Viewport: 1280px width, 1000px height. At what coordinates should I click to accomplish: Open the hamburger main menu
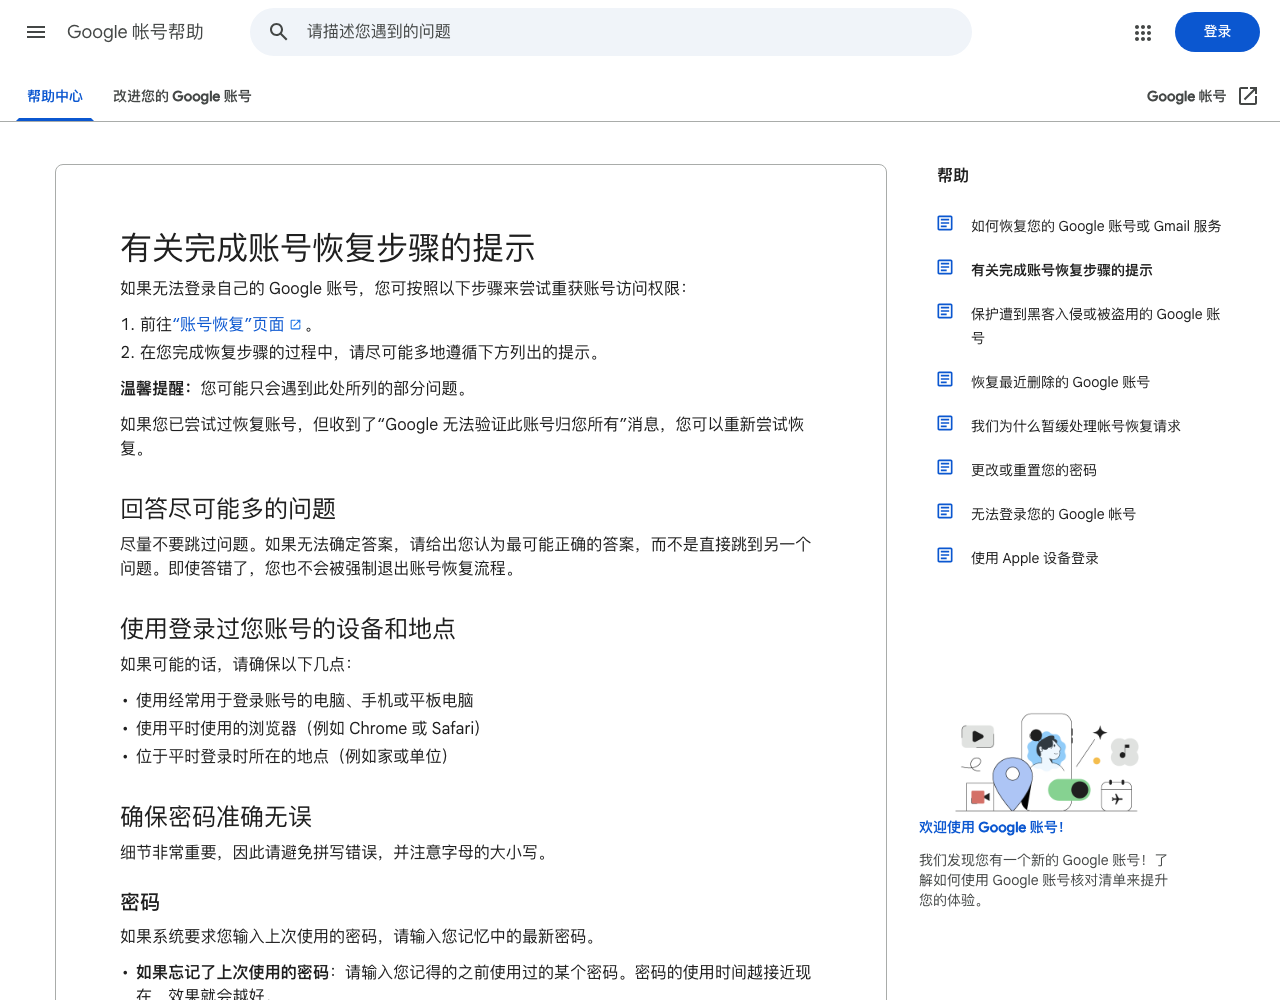pos(36,32)
